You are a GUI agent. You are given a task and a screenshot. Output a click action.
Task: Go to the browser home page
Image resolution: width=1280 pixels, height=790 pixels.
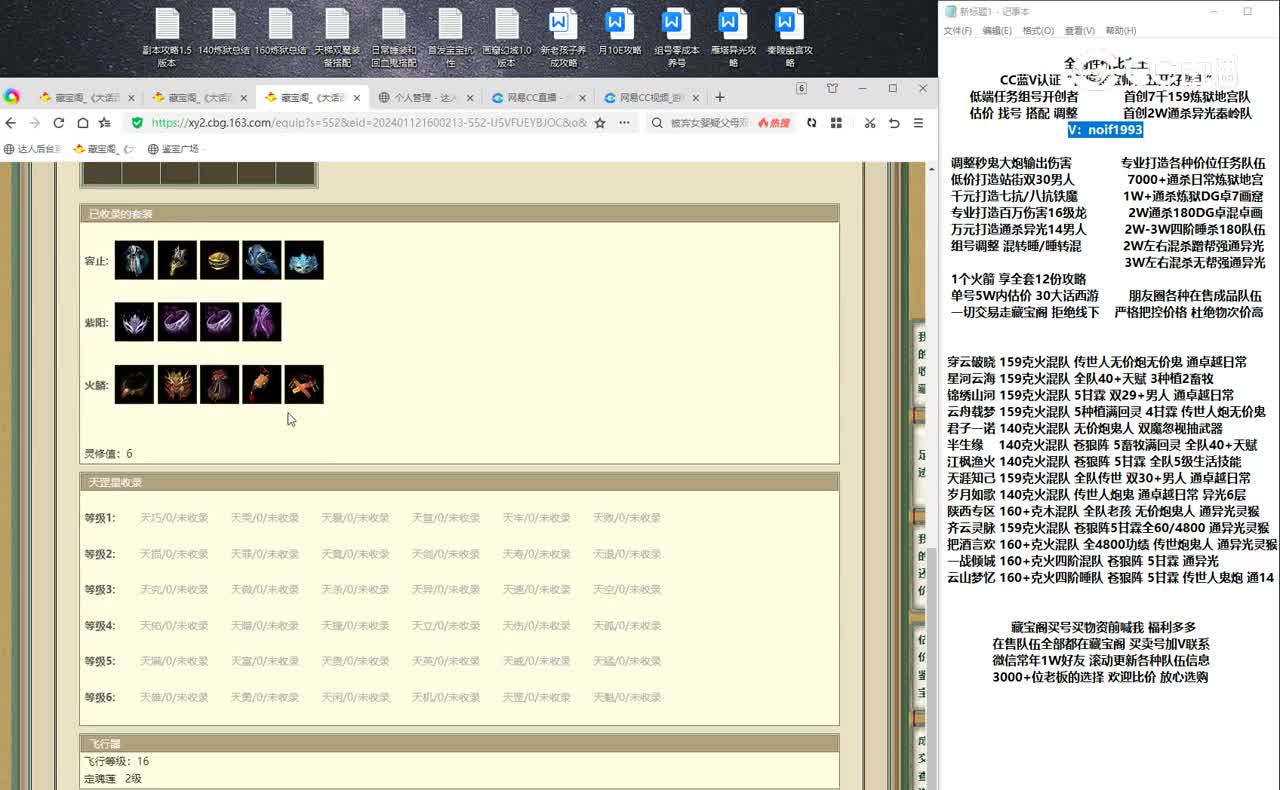click(82, 123)
